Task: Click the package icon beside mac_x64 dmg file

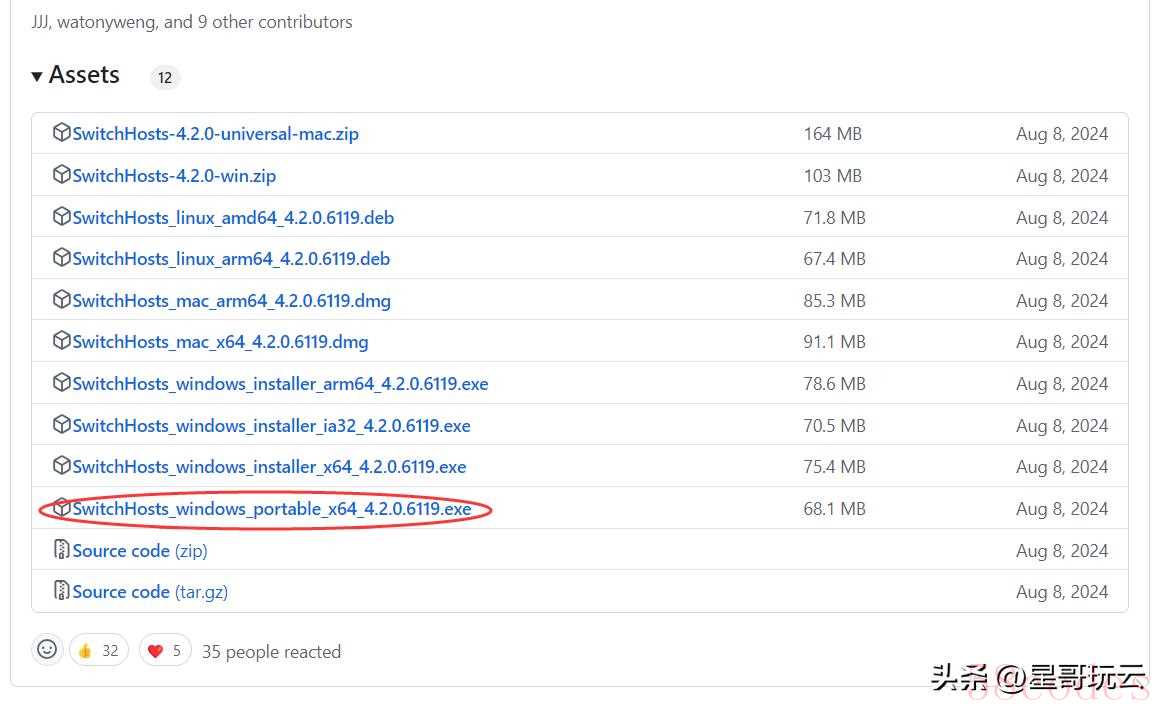Action: pos(62,341)
